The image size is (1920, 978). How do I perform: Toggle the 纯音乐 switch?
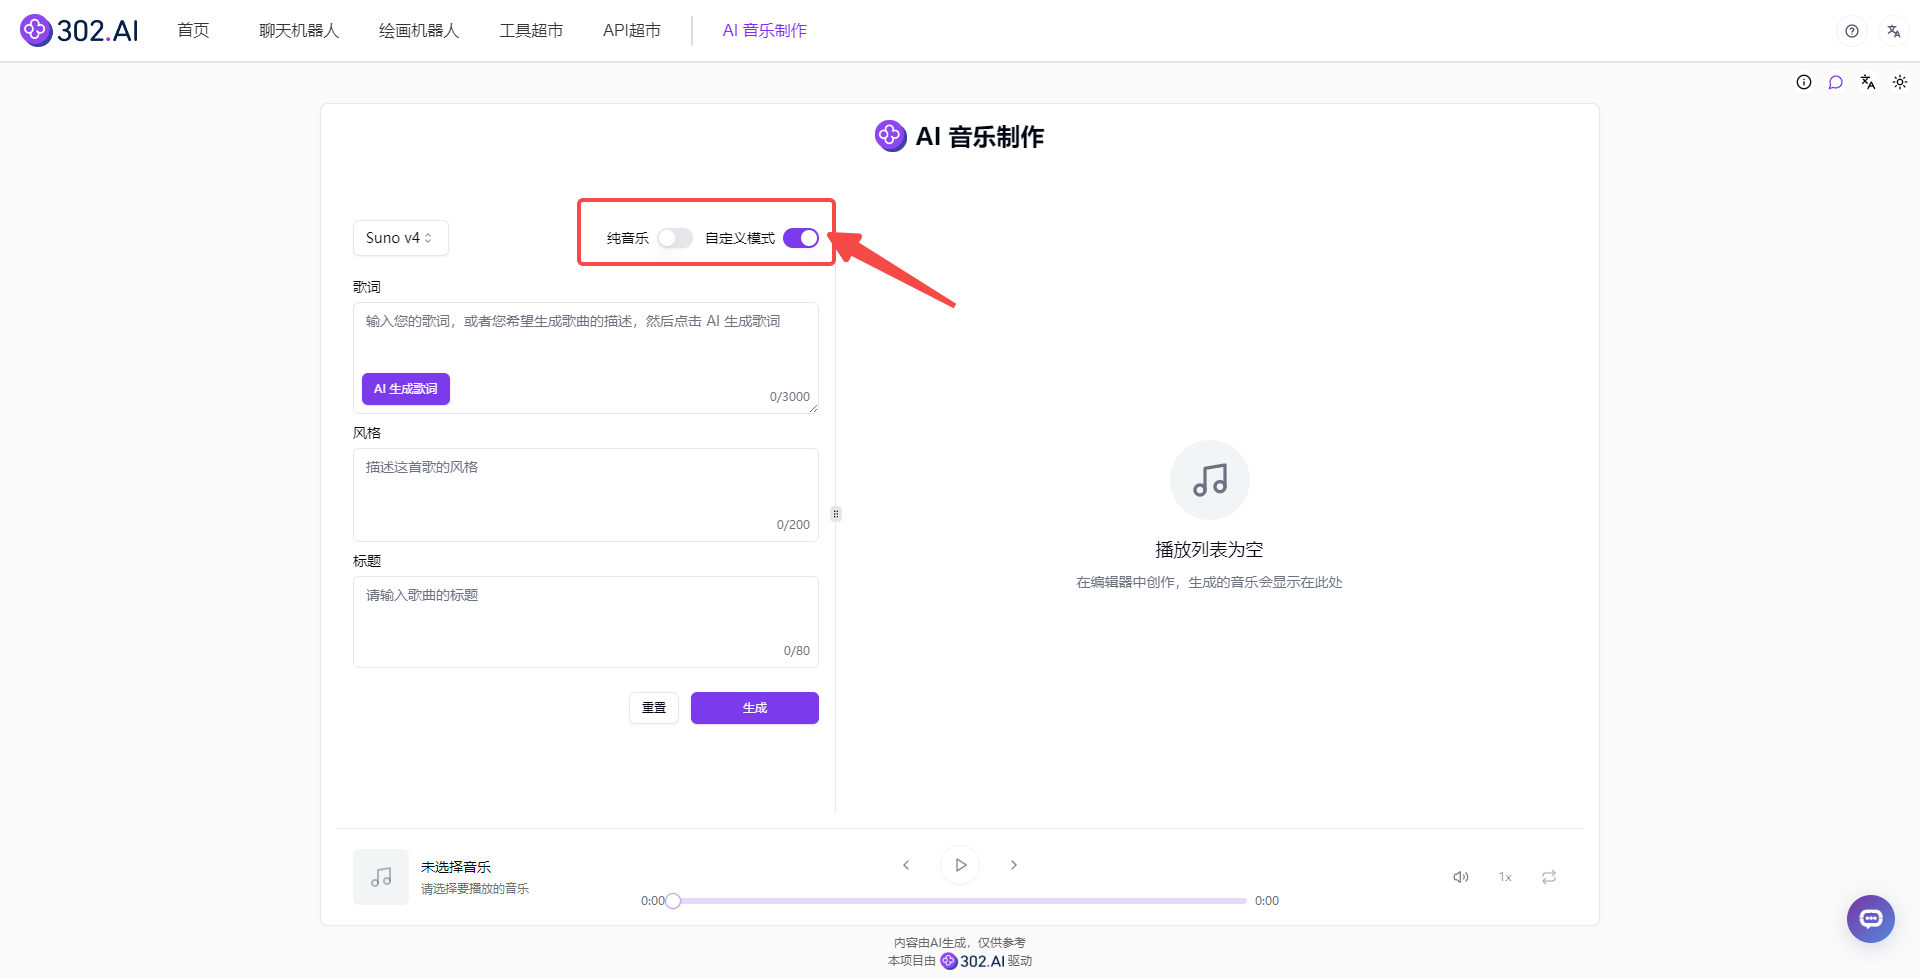tap(675, 238)
